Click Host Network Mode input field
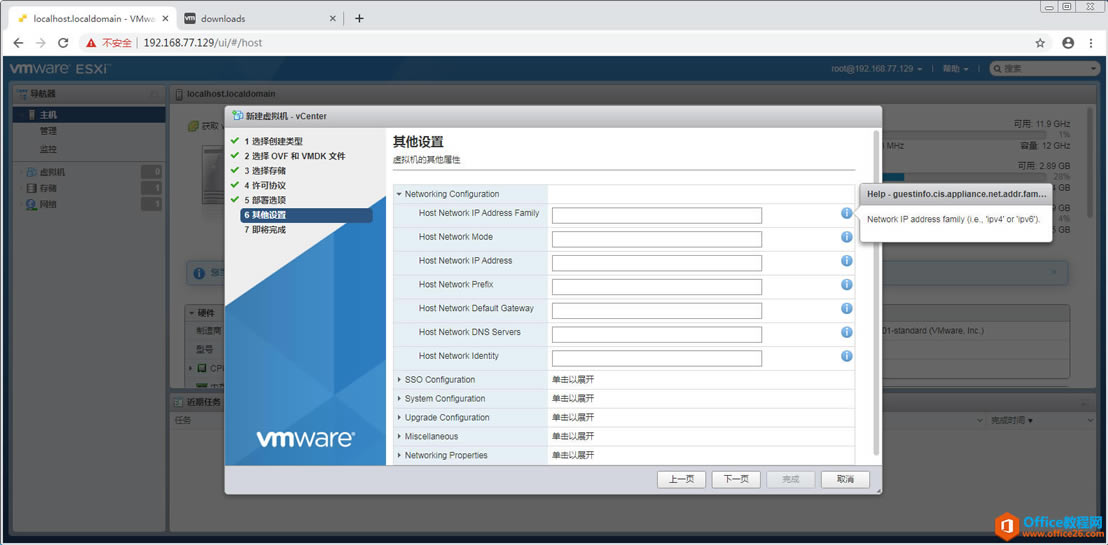This screenshot has width=1108, height=545. click(656, 239)
